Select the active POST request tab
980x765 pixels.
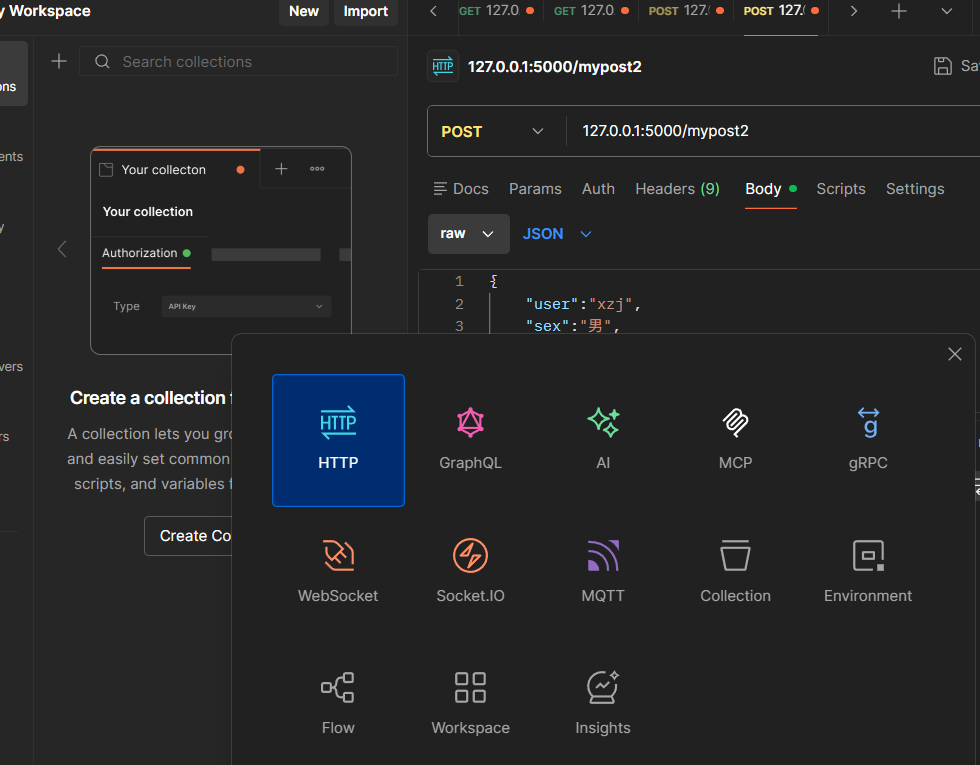pos(781,11)
